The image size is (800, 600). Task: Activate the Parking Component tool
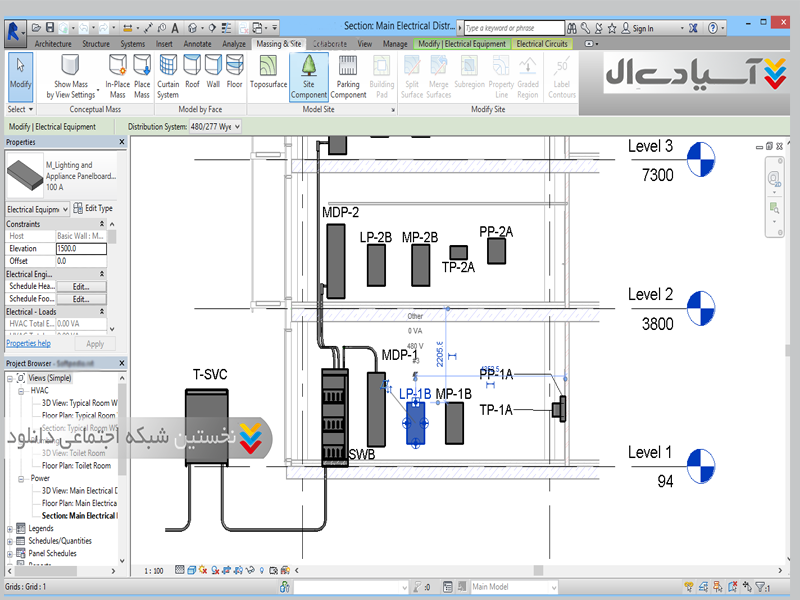click(x=348, y=75)
